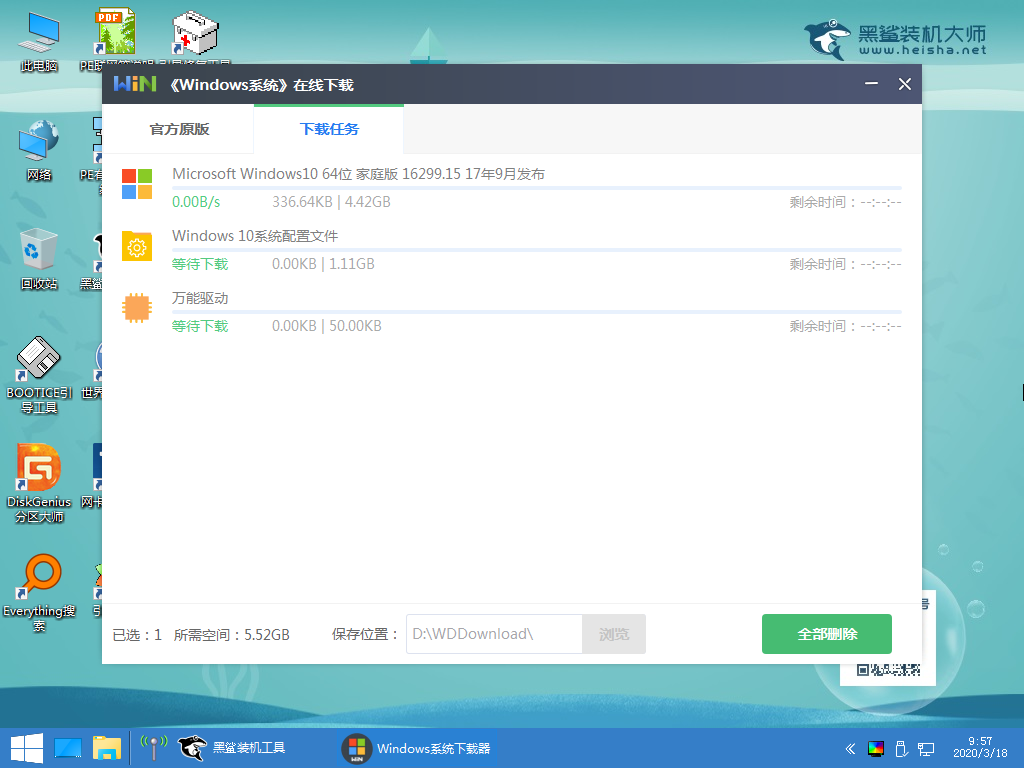Click 等待下载 status of 系统配置文件
Screen dimensions: 1024x768
pos(200,264)
